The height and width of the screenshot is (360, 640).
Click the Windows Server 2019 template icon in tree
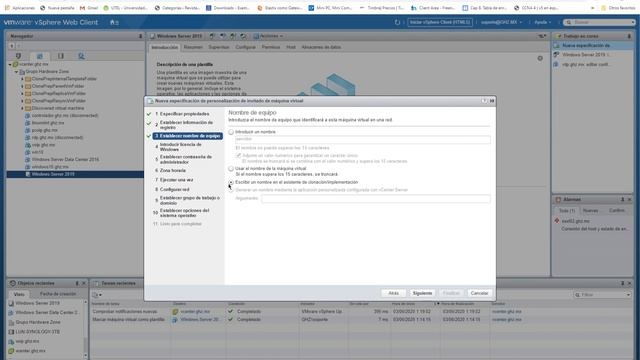28,174
